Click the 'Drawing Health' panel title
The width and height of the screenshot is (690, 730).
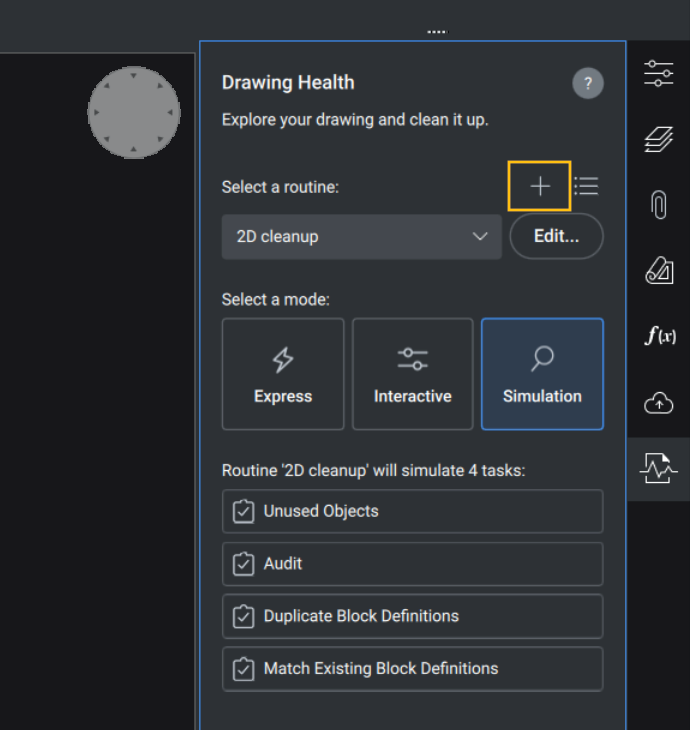tap(288, 83)
